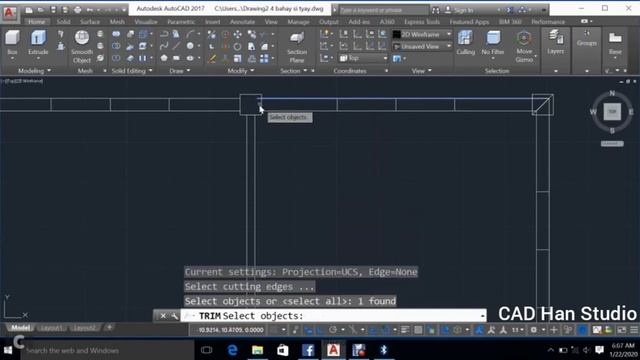The width and height of the screenshot is (640, 360).
Task: Switch to the Express Tools tab
Action: tap(422, 22)
